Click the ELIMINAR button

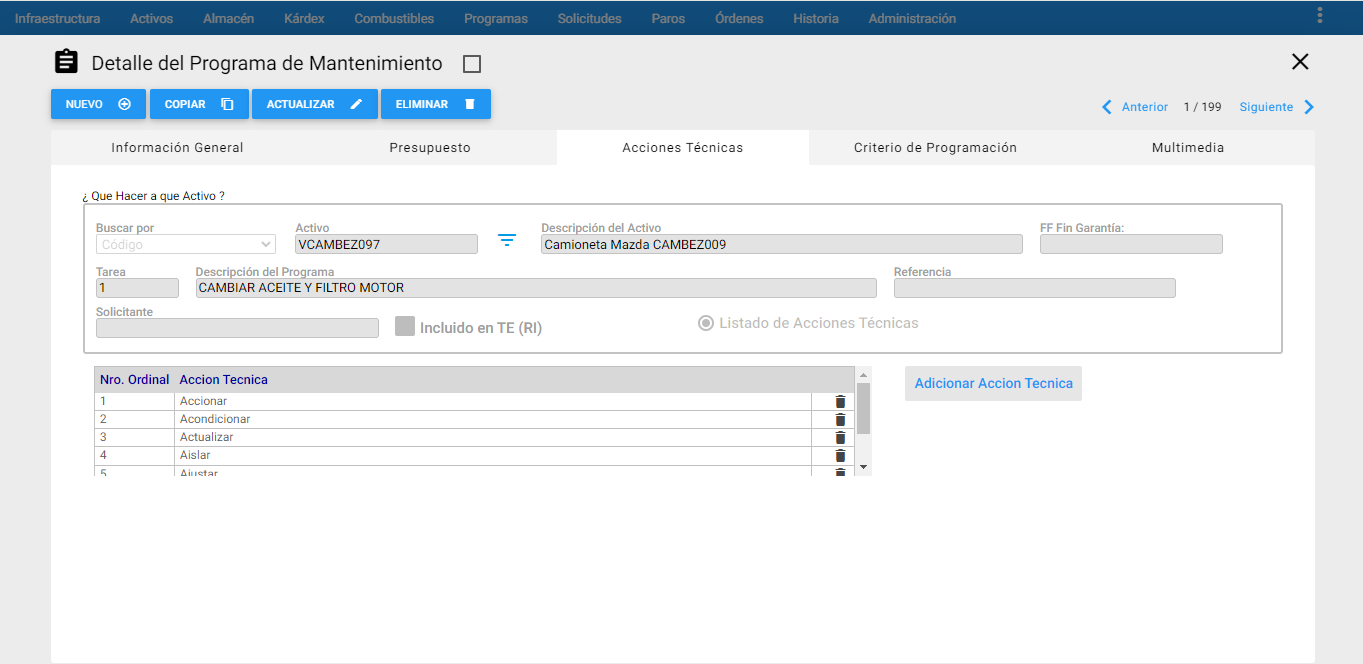436,104
